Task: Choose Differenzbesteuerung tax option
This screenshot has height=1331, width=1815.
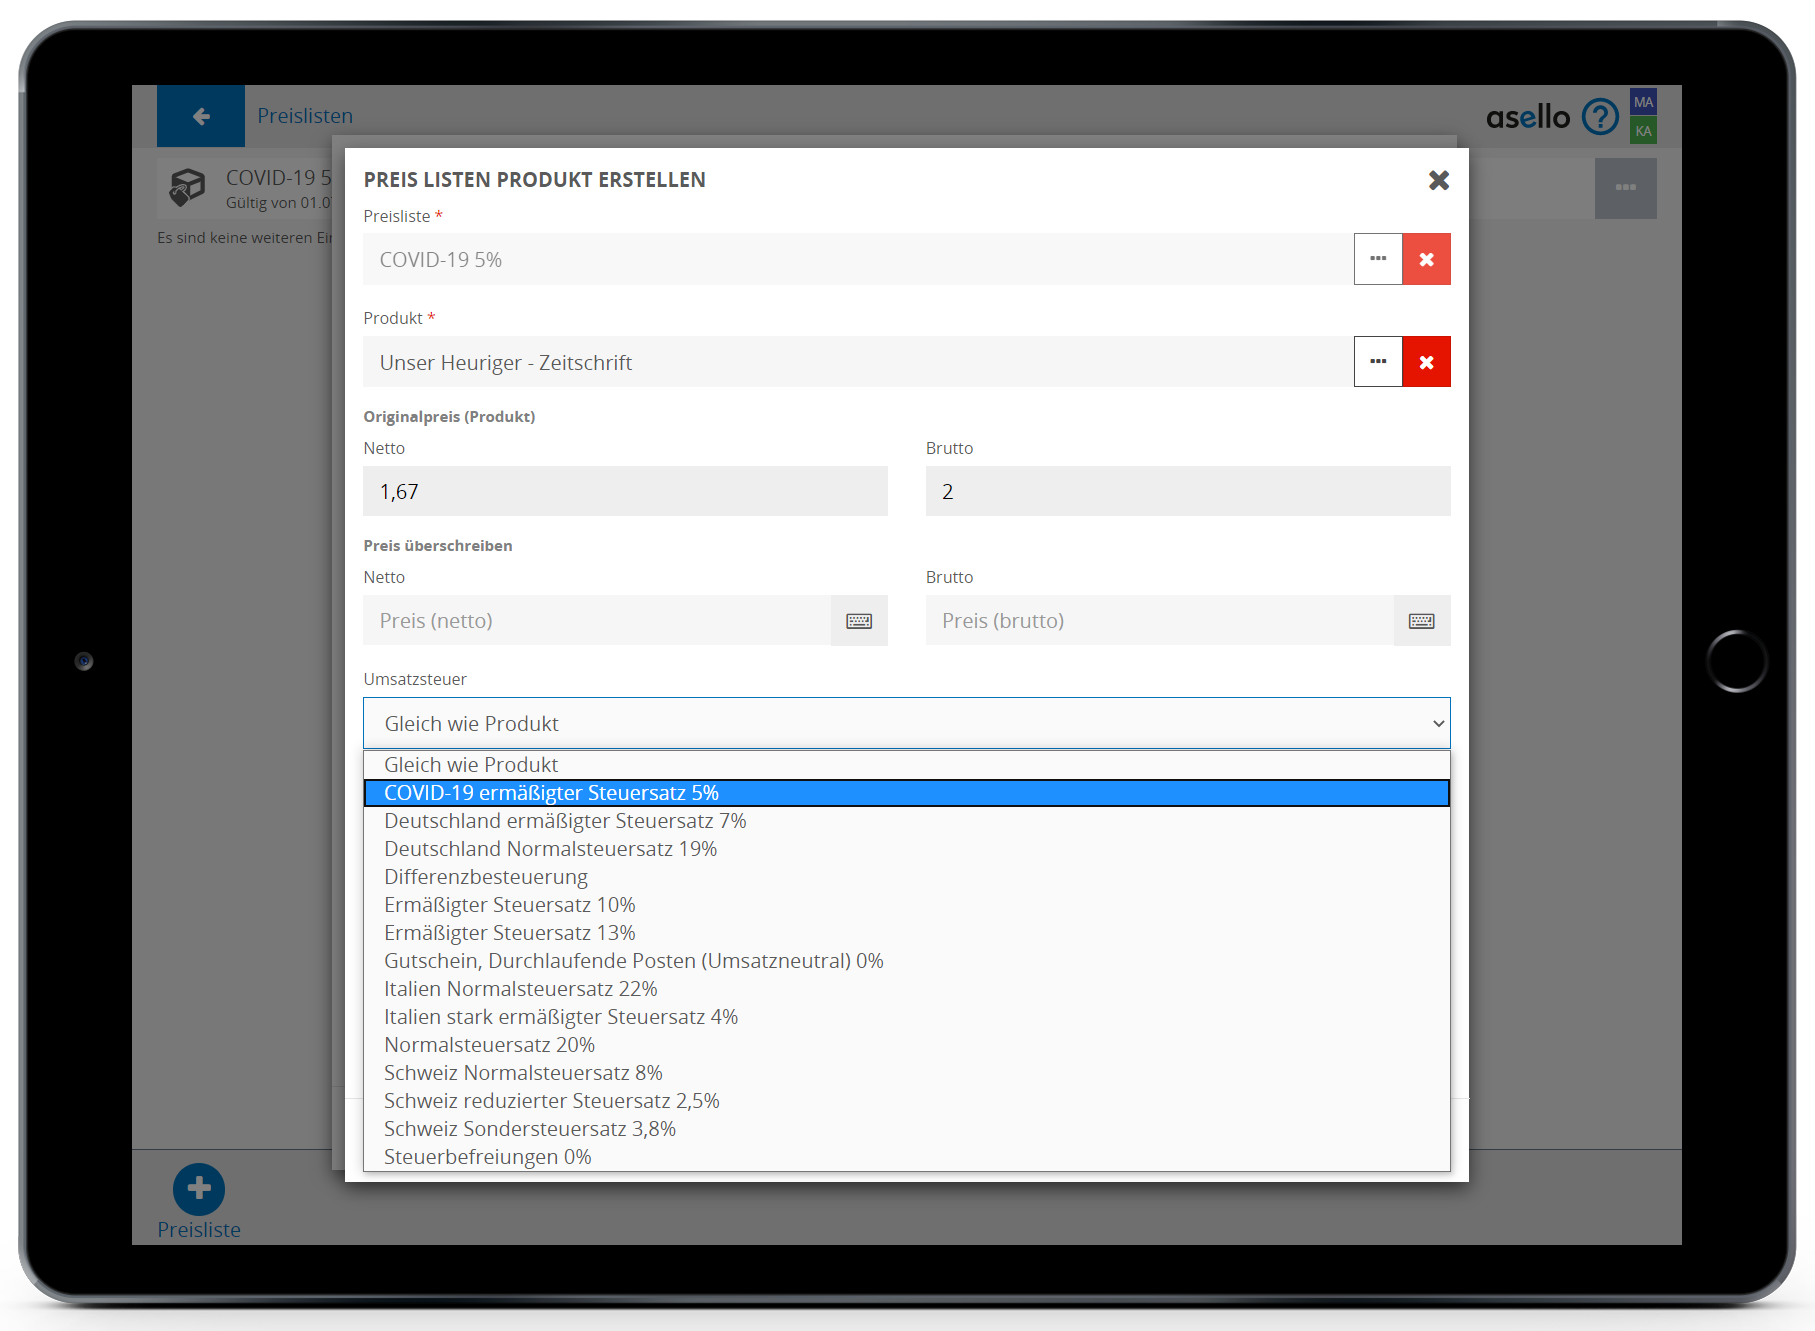Action: [x=486, y=877]
